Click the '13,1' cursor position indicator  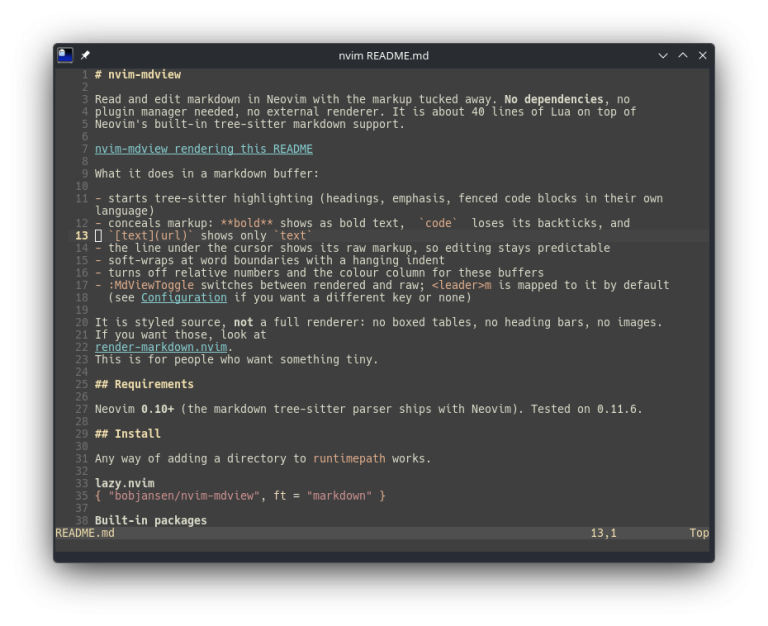tap(603, 533)
